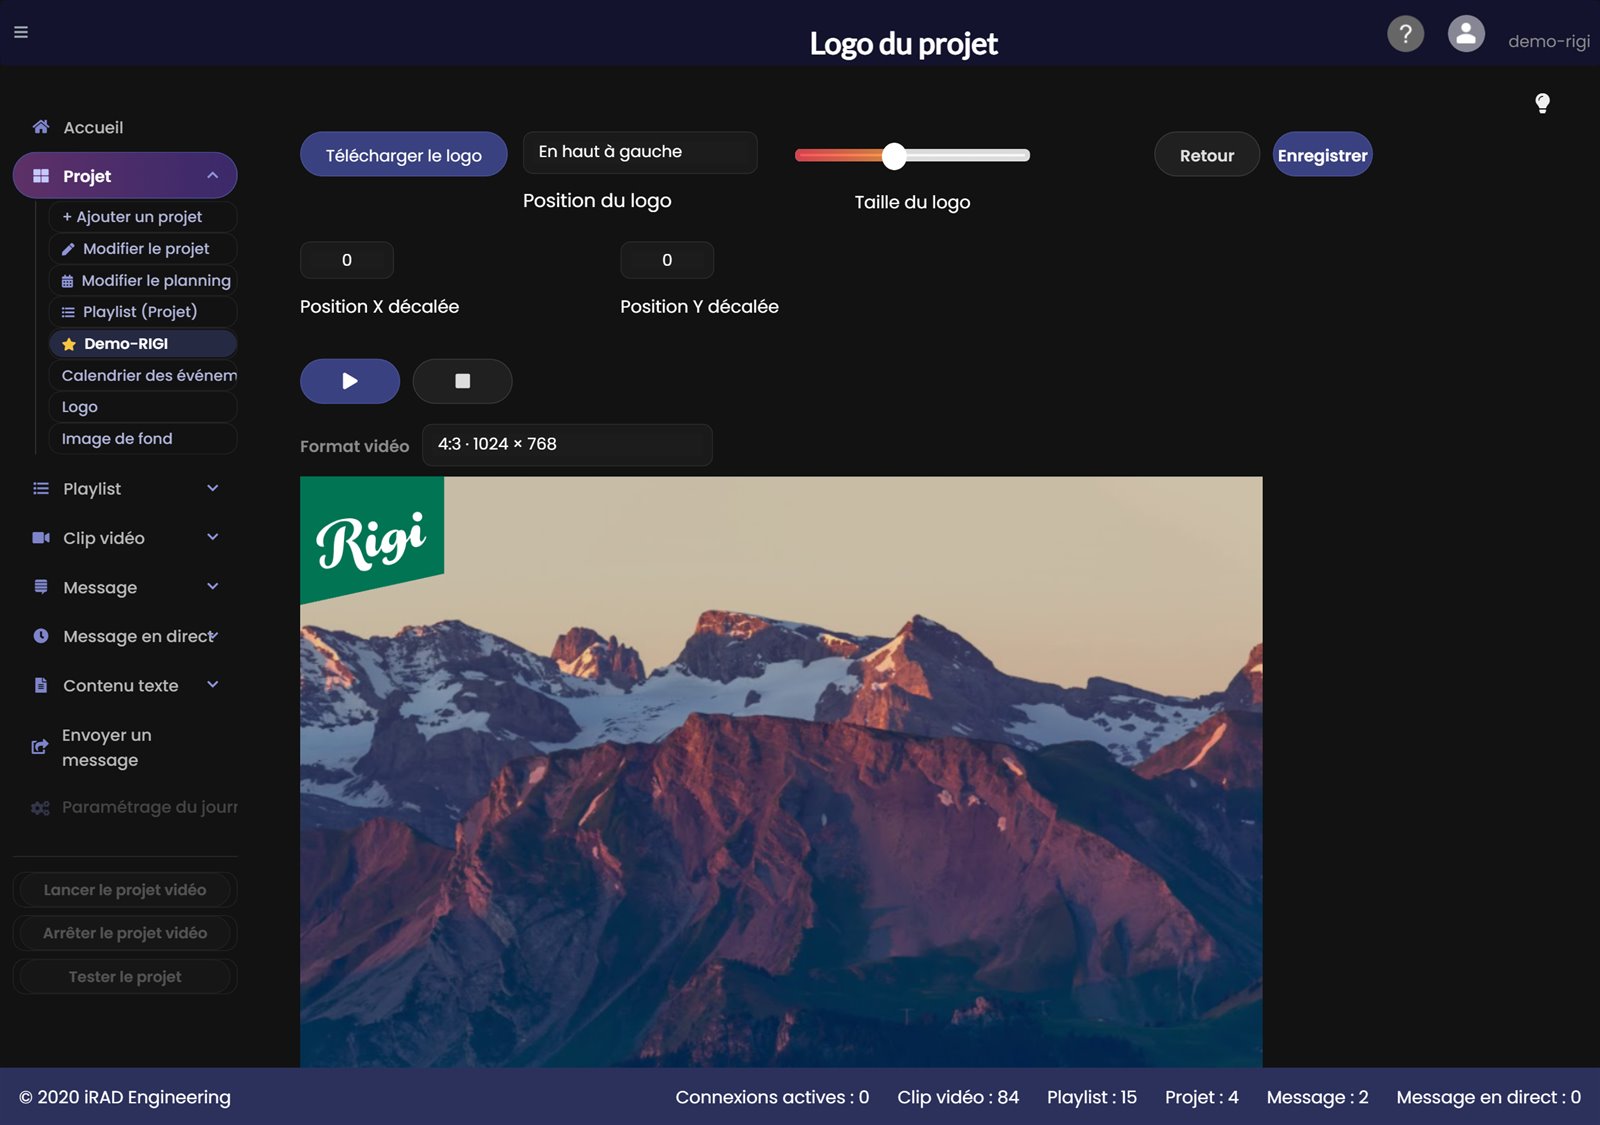Collapse the Projet menu chevron
The height and width of the screenshot is (1125, 1600).
[213, 175]
